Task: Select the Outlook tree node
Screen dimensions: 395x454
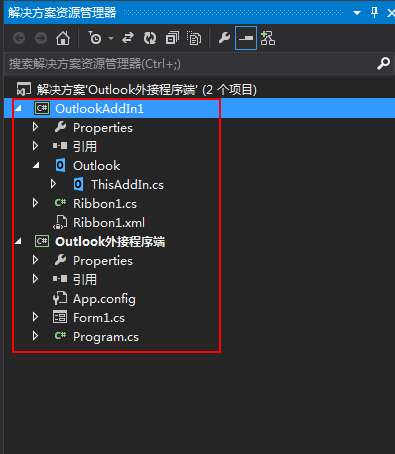Action: coord(97,166)
